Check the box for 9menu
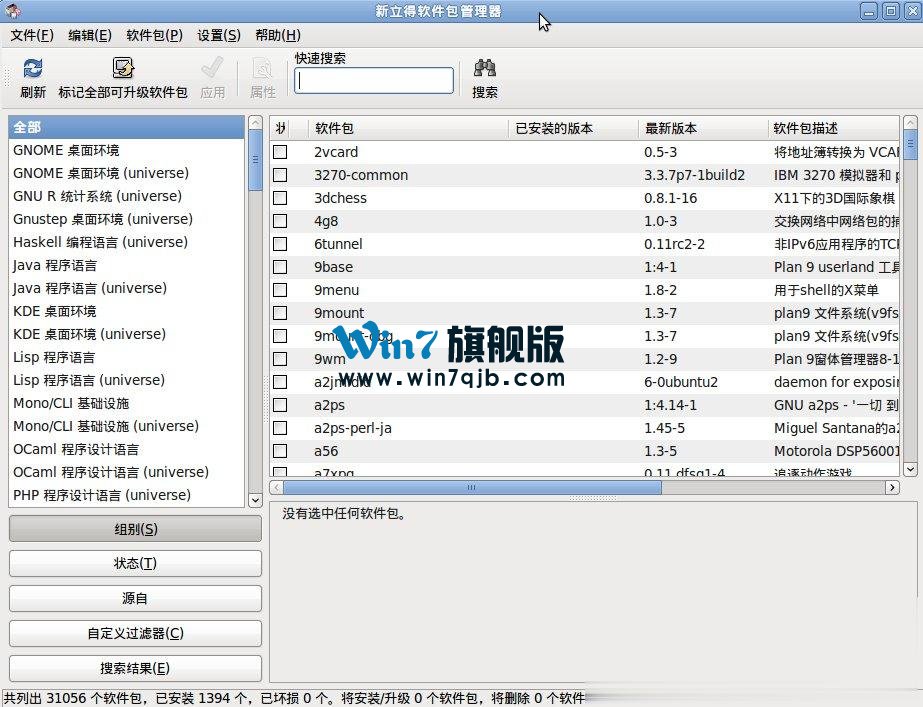The width and height of the screenshot is (923, 707). pos(280,290)
